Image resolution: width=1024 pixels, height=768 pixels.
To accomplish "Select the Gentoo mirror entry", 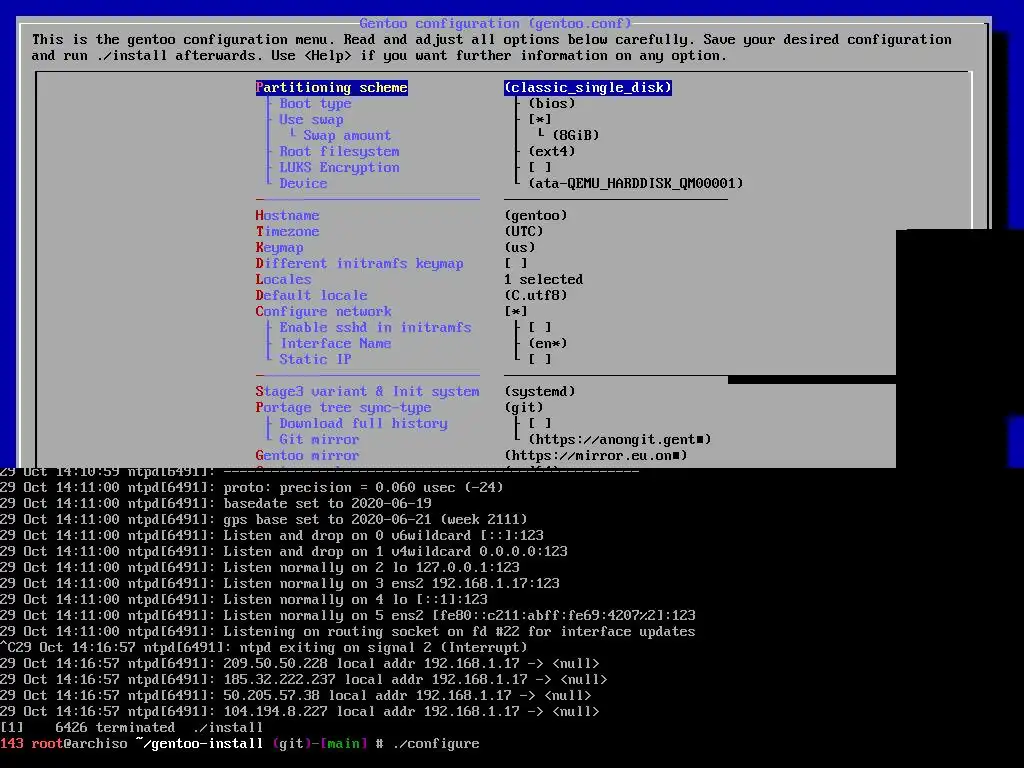I will tap(308, 455).
